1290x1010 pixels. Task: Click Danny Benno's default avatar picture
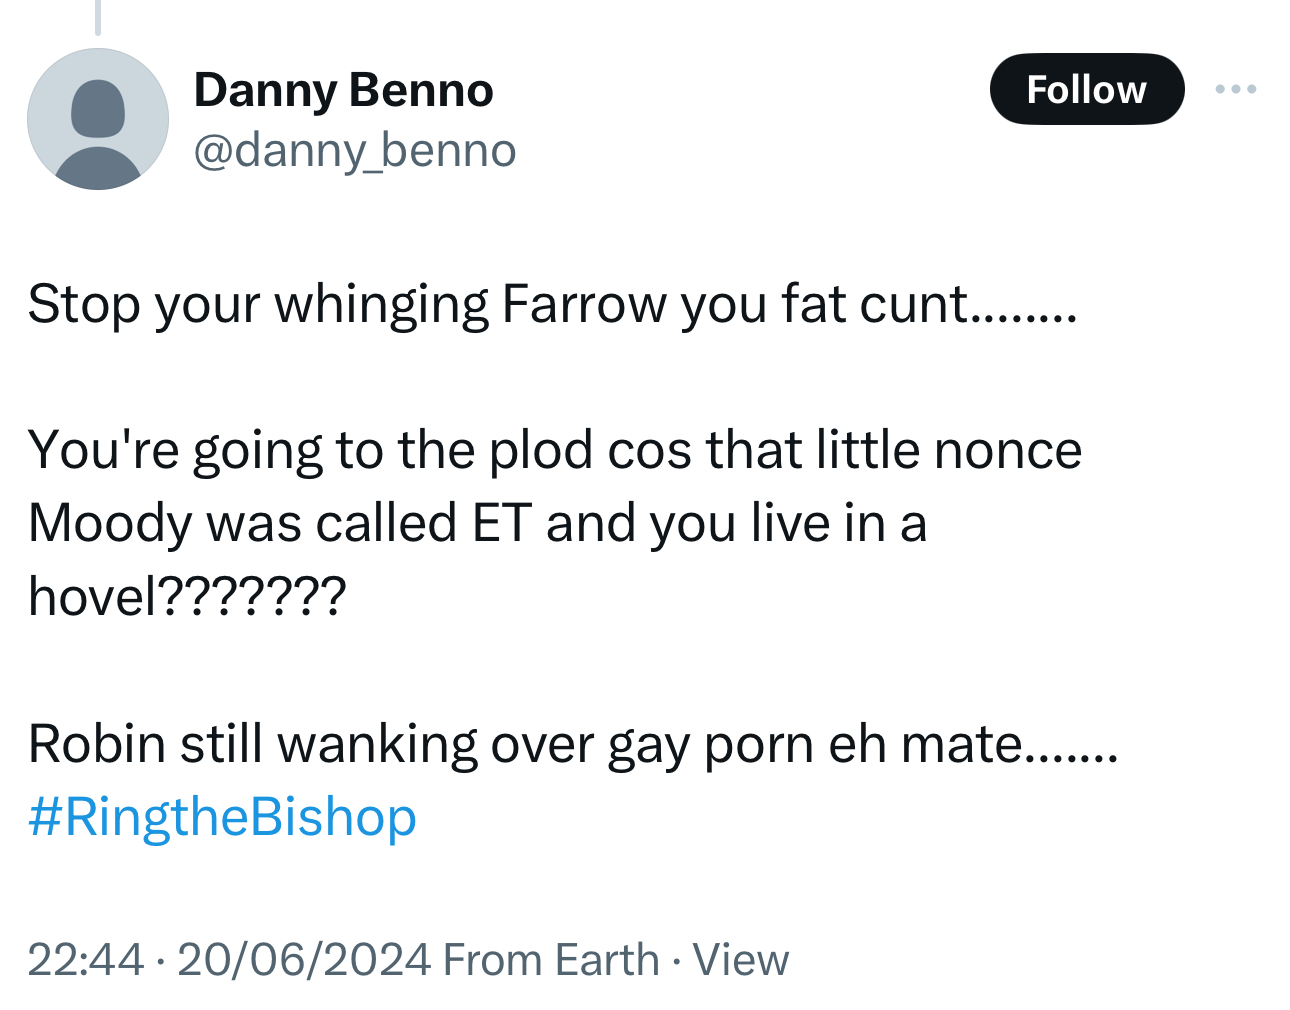point(98,119)
